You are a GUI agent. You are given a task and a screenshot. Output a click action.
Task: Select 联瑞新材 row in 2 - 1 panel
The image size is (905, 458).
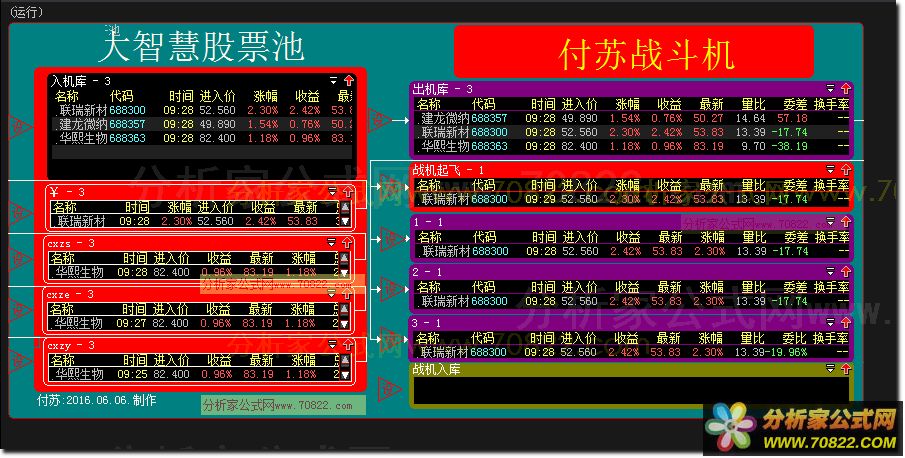[633, 301]
